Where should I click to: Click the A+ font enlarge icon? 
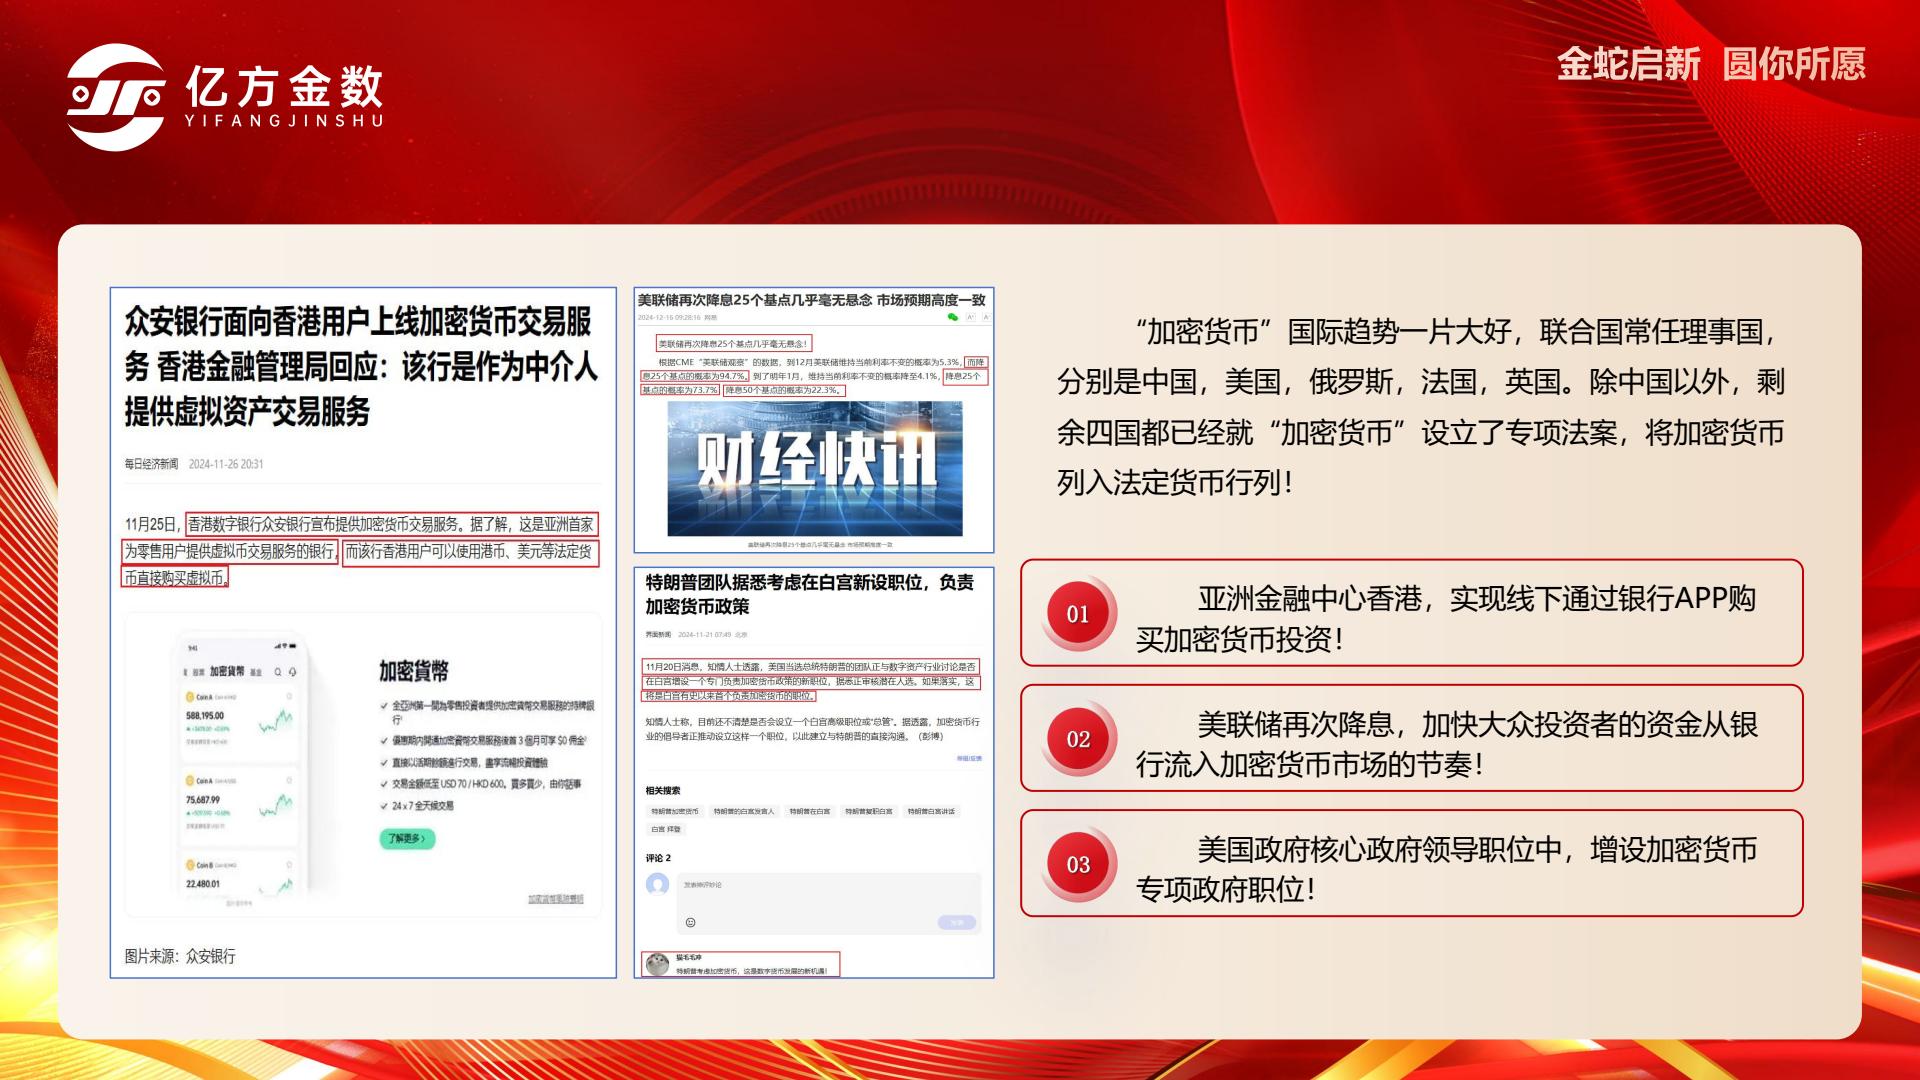970,317
